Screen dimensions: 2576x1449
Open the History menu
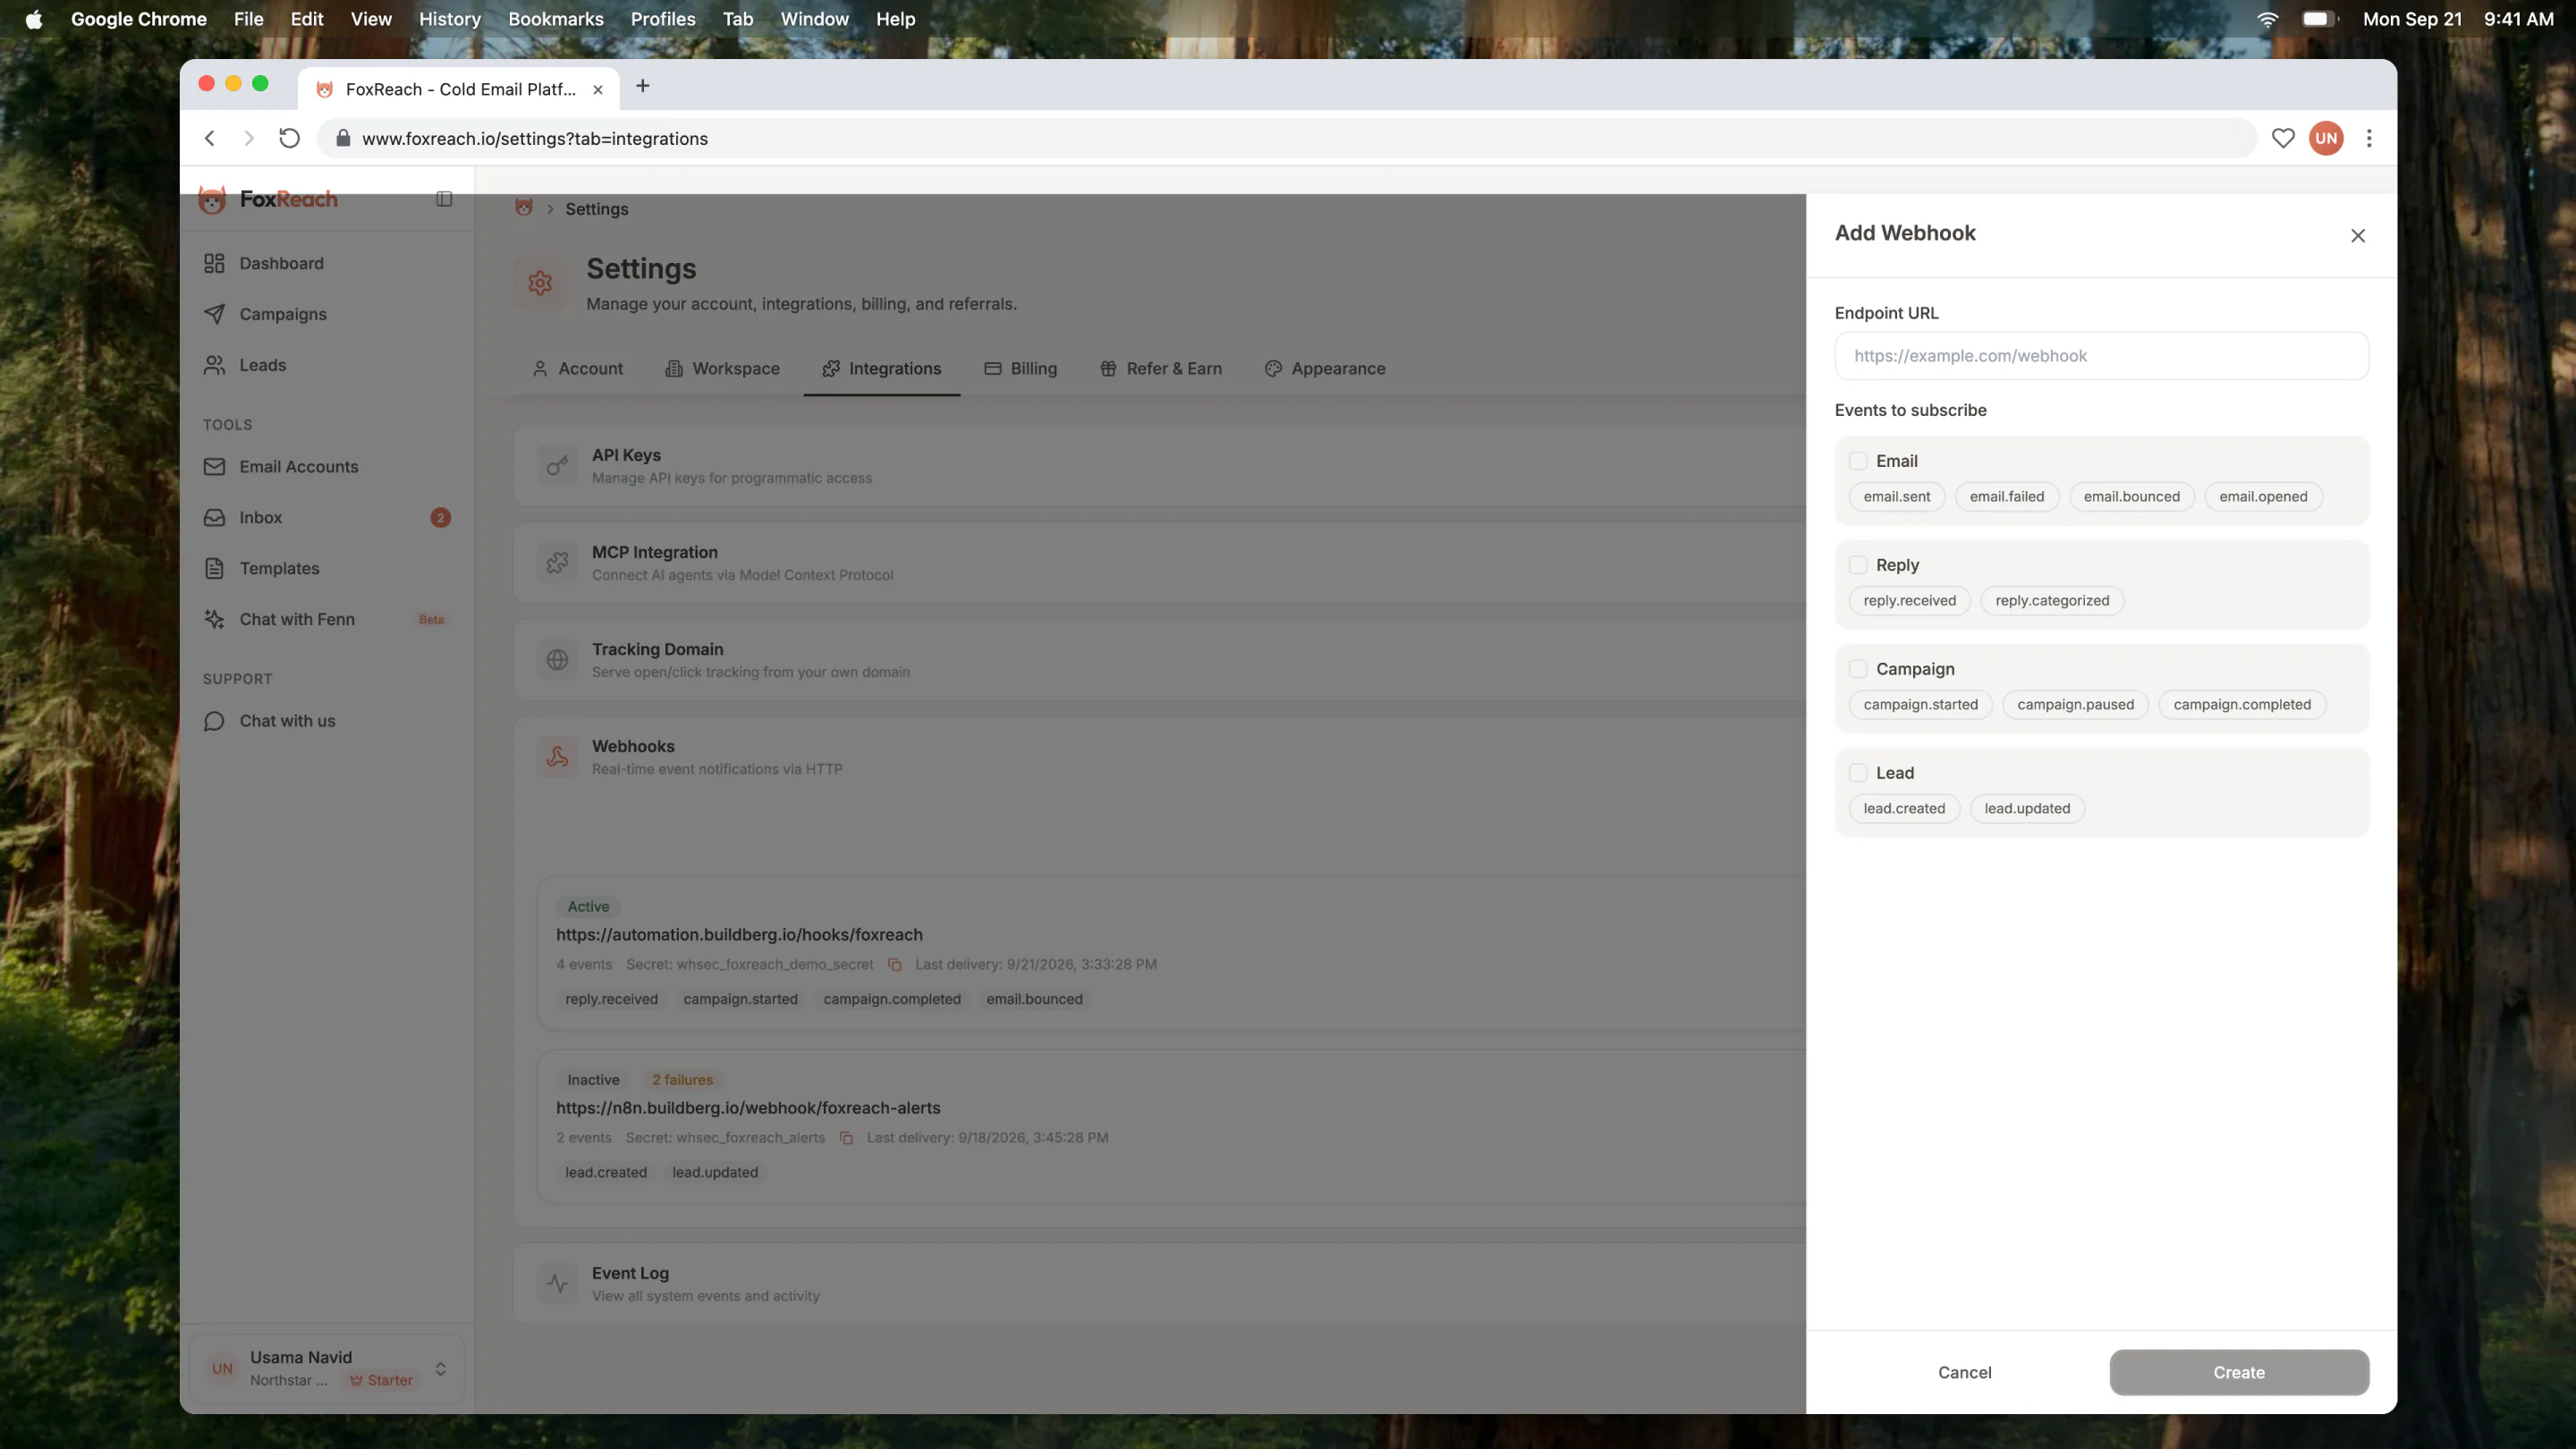pos(450,19)
